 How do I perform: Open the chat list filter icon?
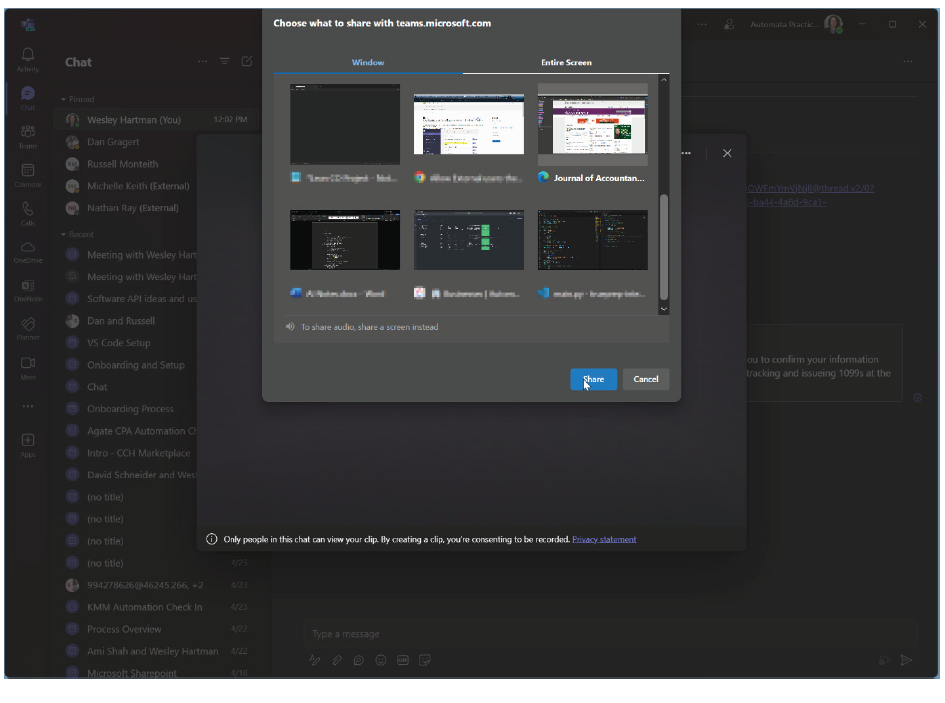[225, 62]
